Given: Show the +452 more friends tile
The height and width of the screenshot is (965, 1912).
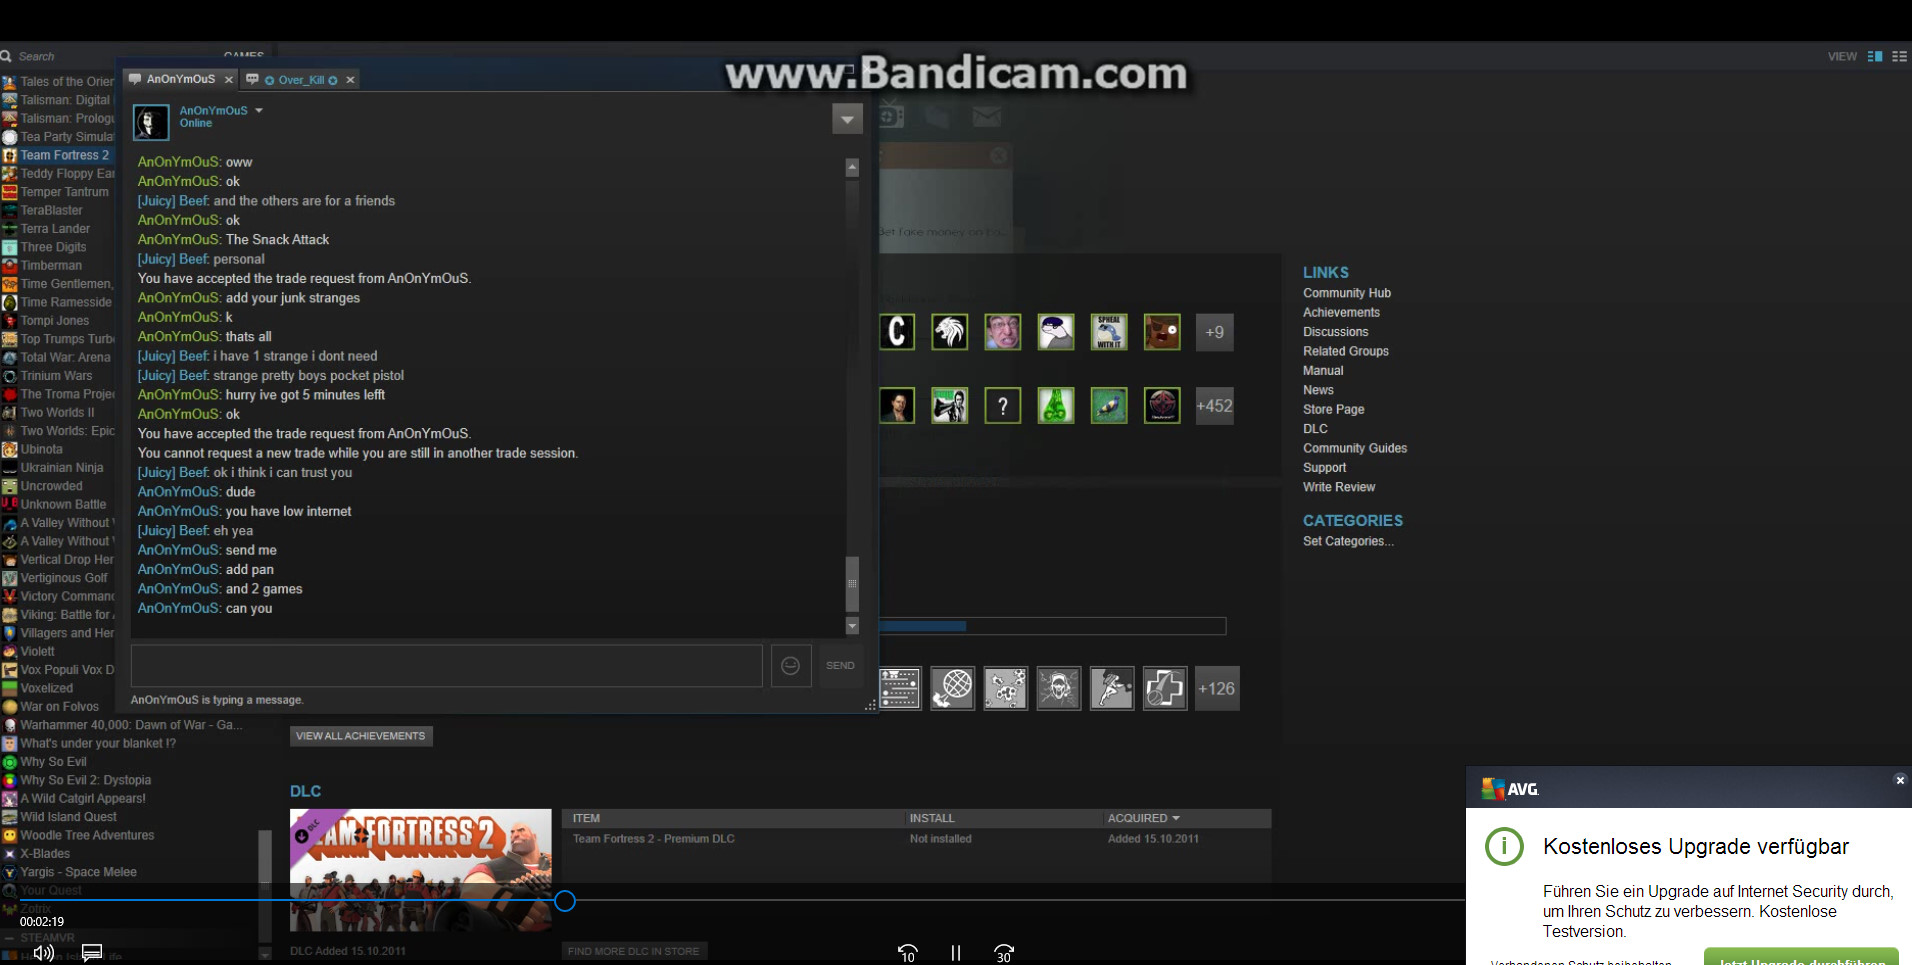Looking at the screenshot, I should pyautogui.click(x=1214, y=406).
